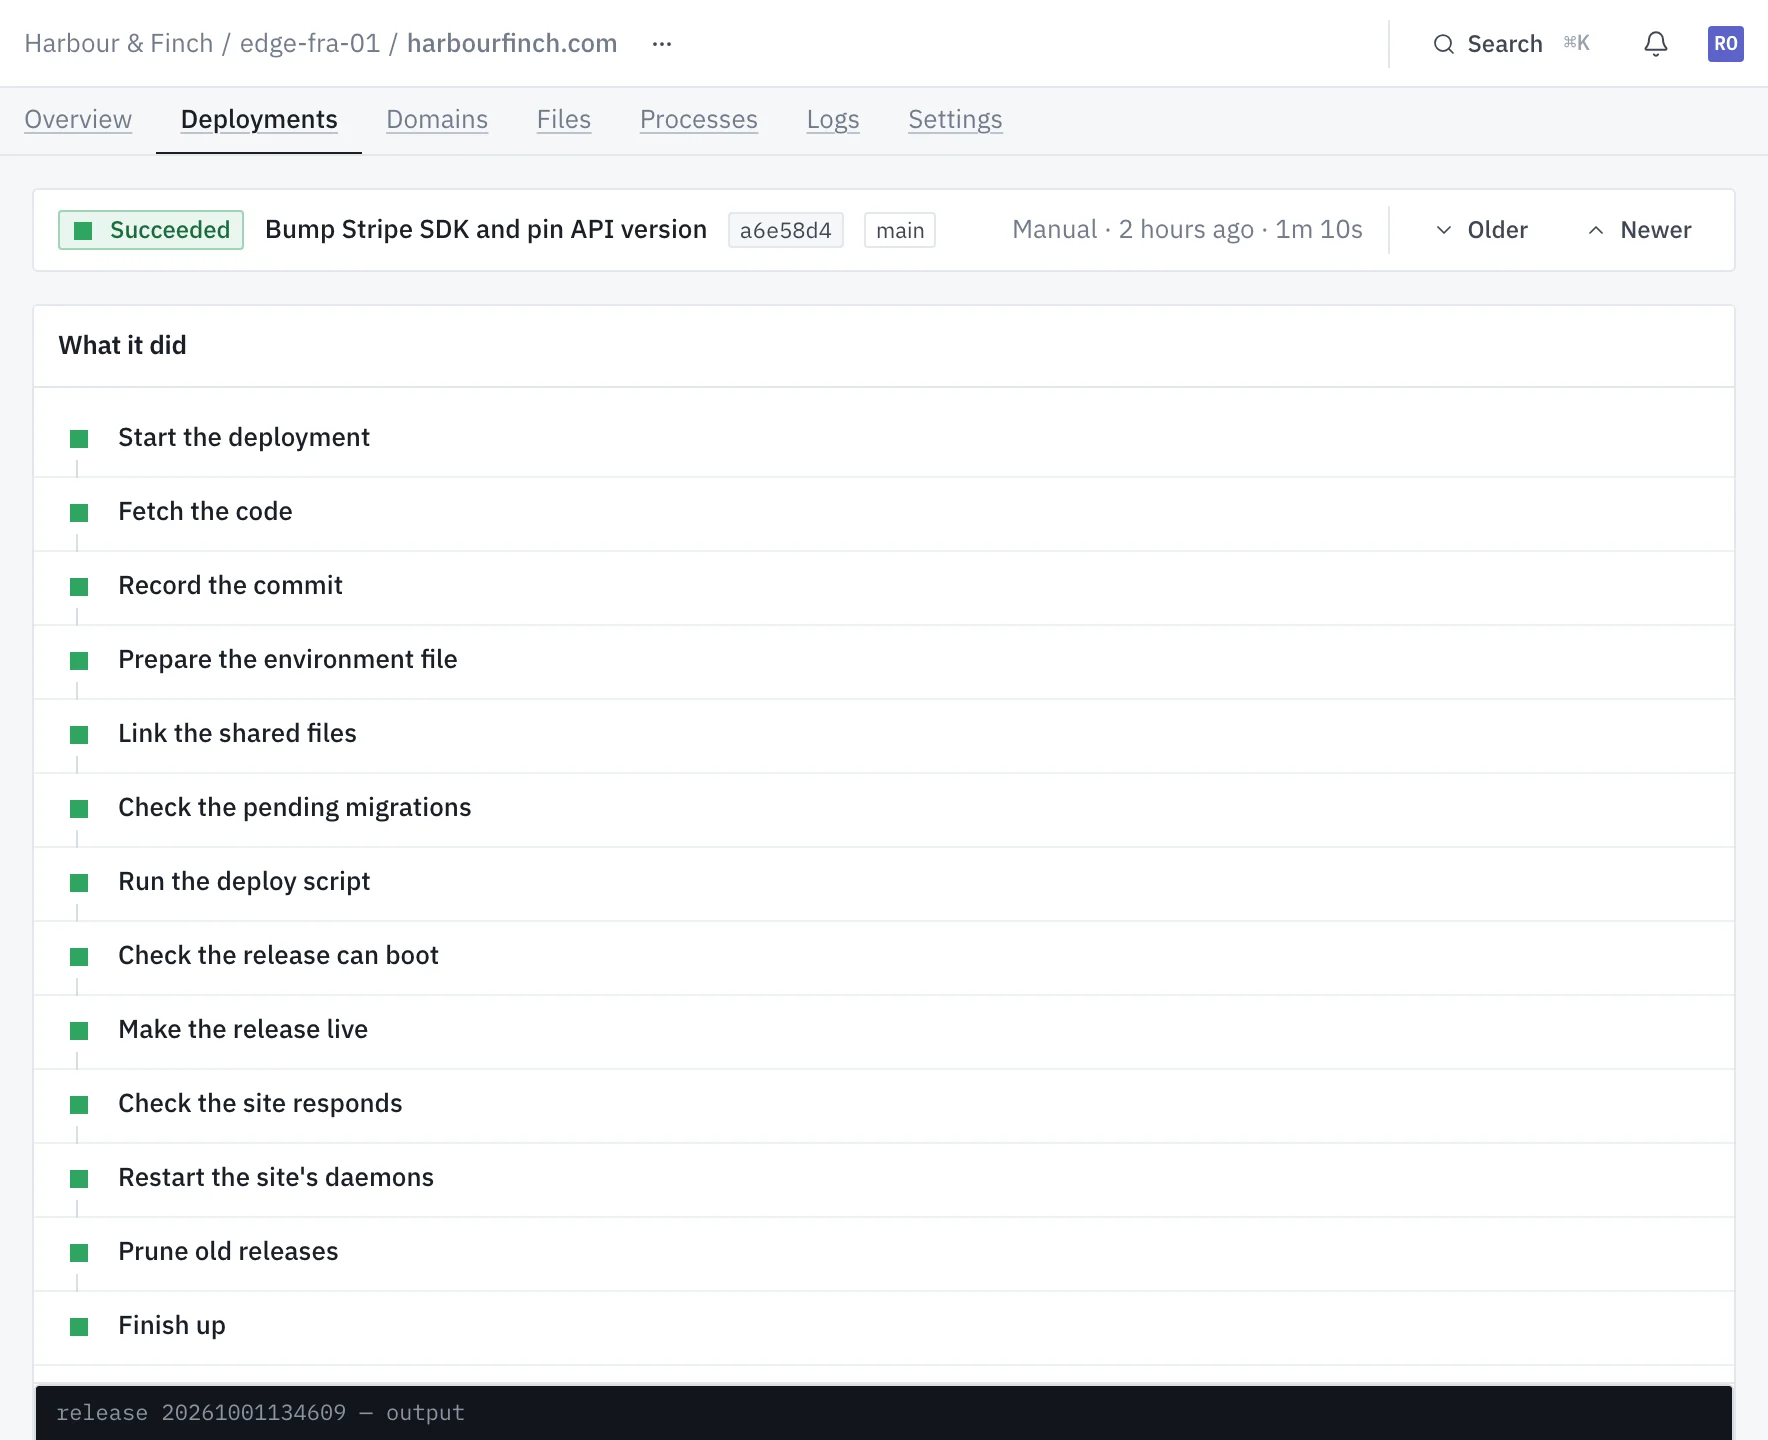This screenshot has width=1768, height=1440.
Task: Open the notifications bell
Action: 1656,44
